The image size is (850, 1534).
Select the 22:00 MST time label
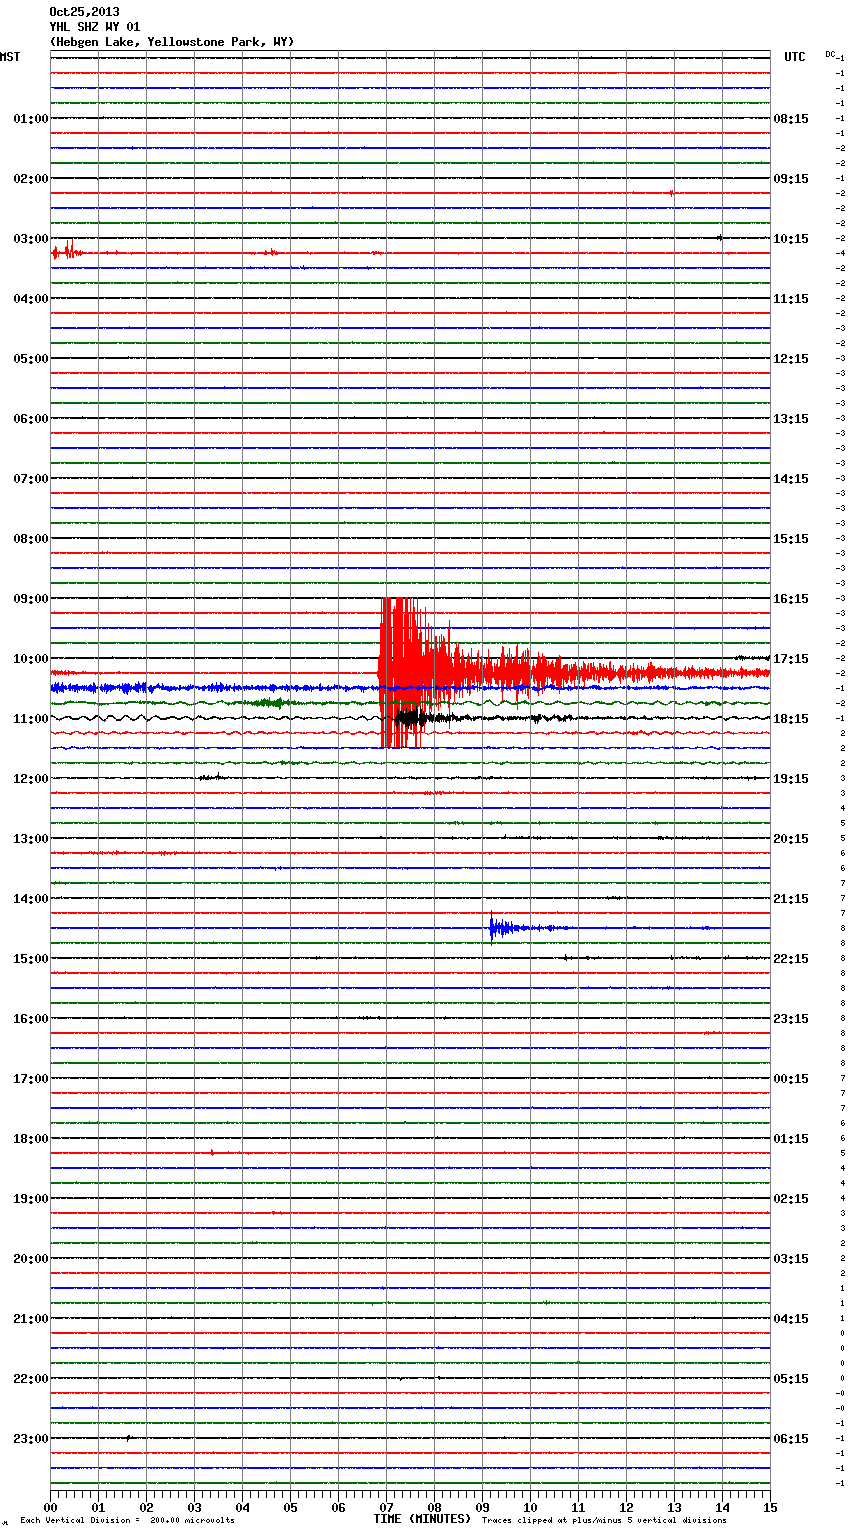click(30, 1379)
